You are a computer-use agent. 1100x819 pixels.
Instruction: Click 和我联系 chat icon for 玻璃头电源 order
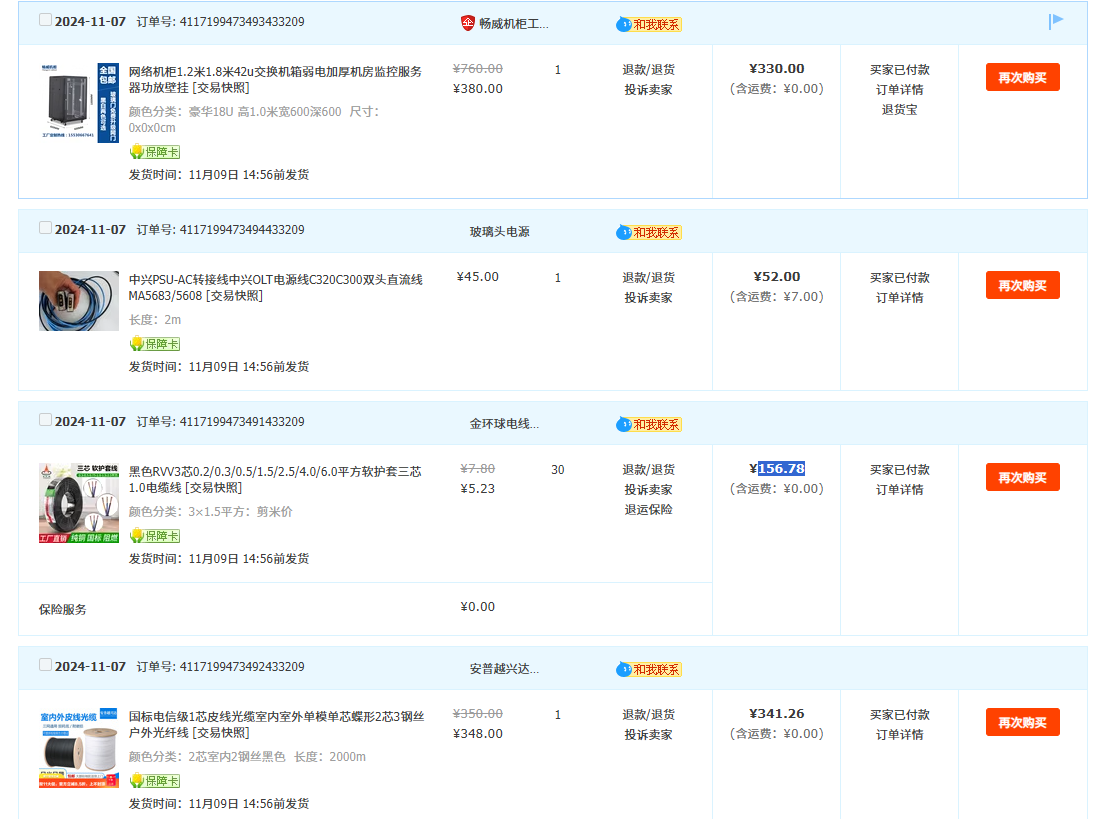[x=649, y=232]
